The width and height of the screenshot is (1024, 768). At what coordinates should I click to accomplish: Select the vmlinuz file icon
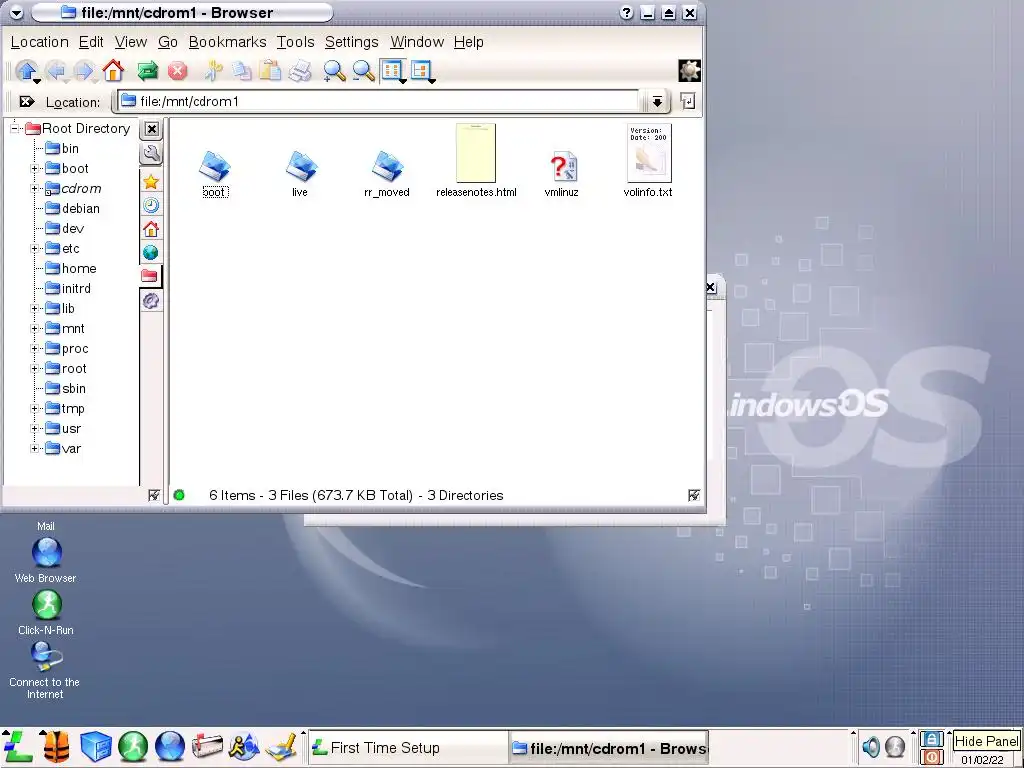[562, 173]
